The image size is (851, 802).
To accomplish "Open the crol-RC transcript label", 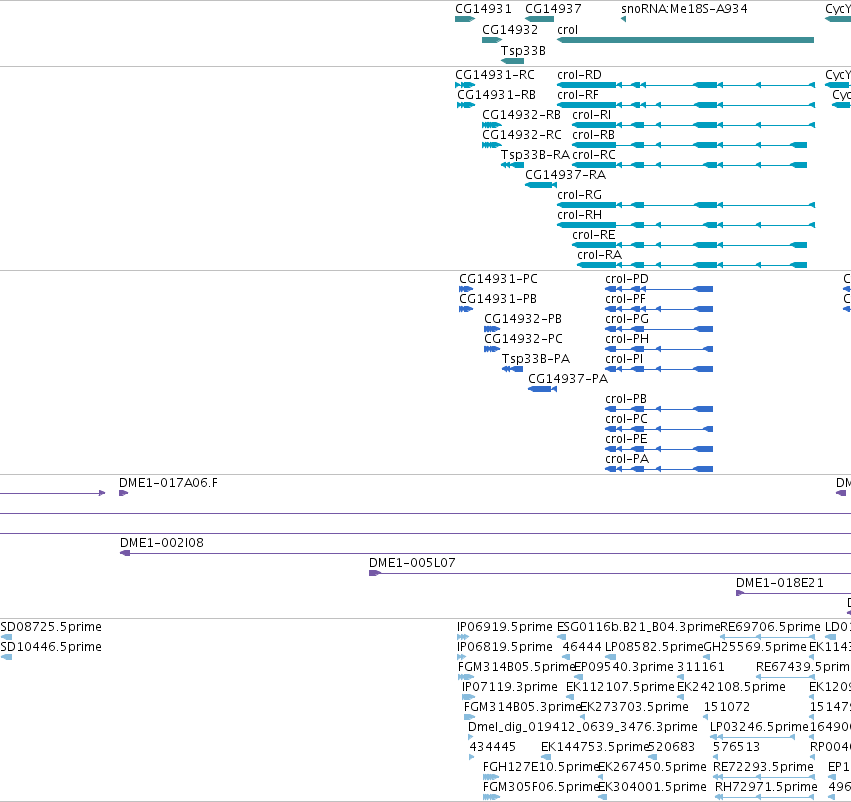I will tap(594, 155).
